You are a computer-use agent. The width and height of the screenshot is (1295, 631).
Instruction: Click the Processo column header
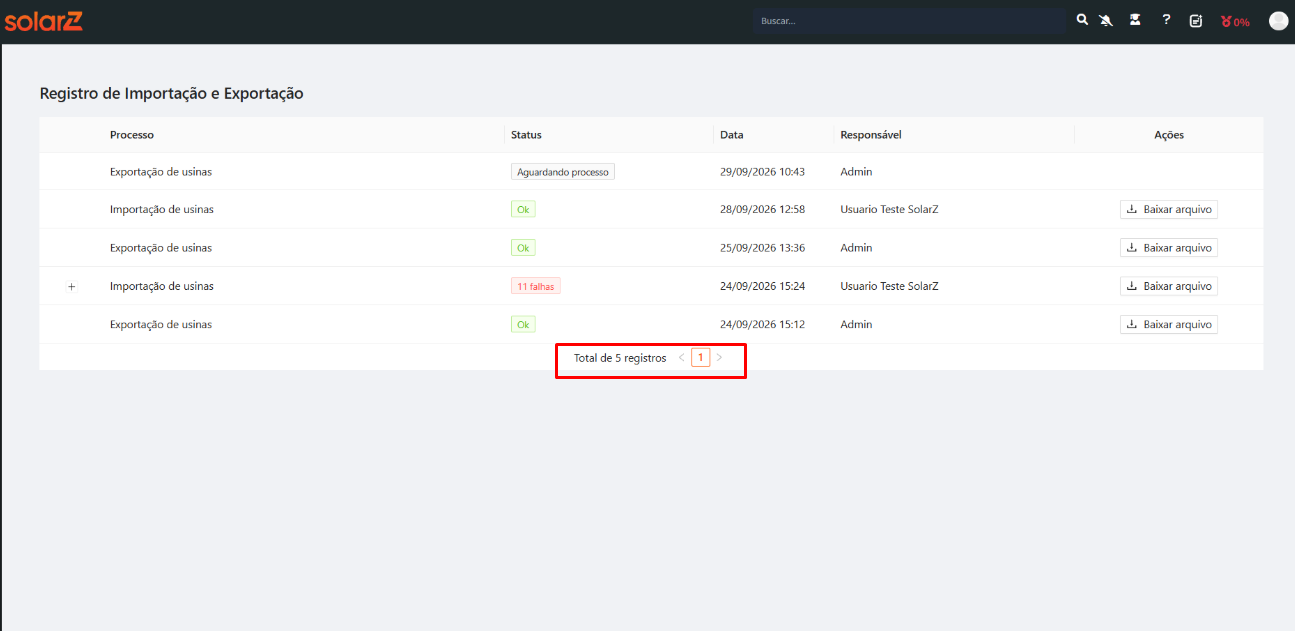click(132, 135)
